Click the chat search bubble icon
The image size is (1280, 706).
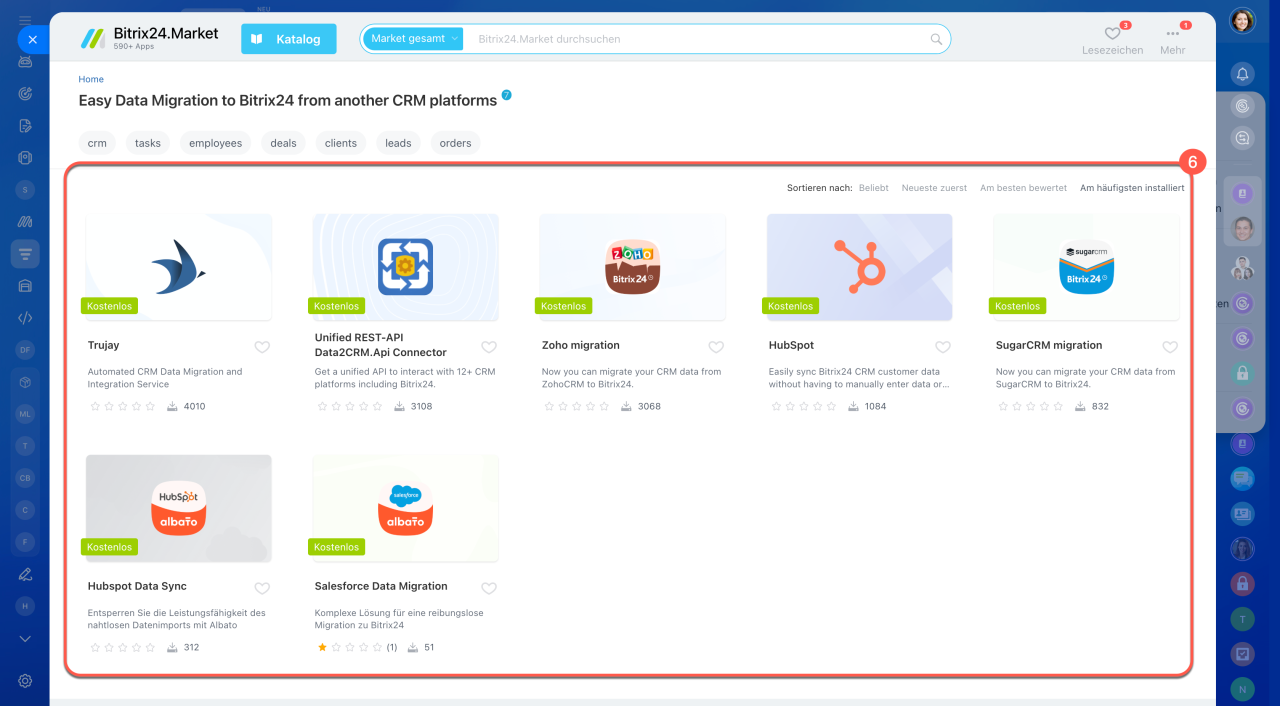[1242, 138]
